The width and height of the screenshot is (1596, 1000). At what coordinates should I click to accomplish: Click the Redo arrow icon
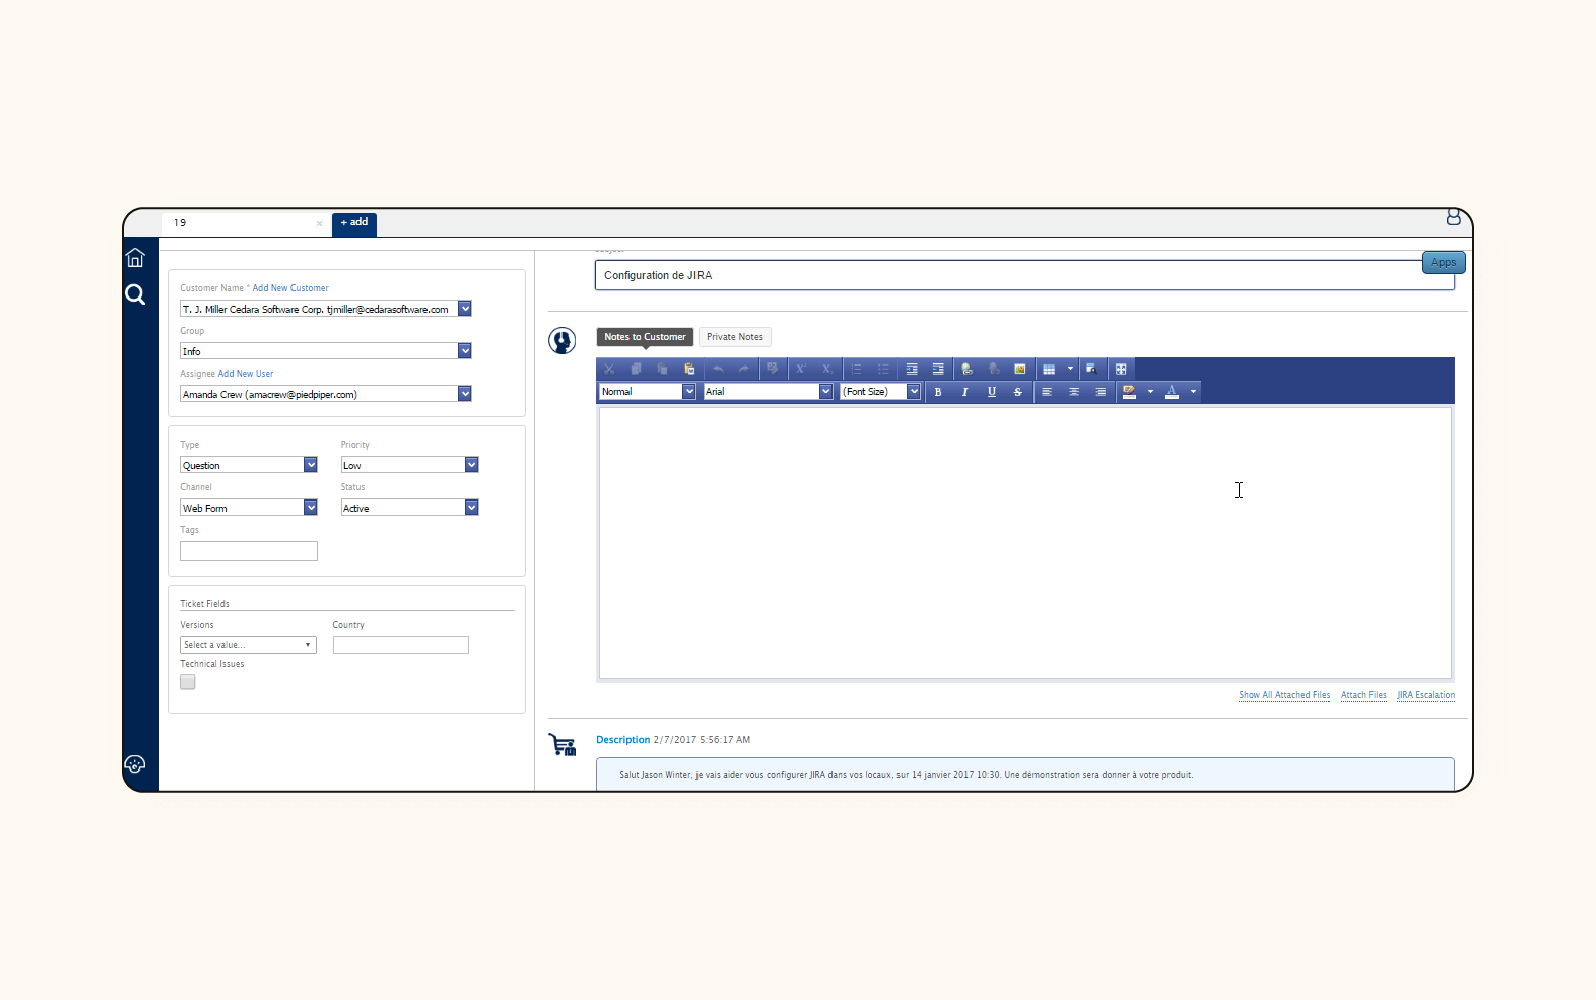tap(744, 369)
